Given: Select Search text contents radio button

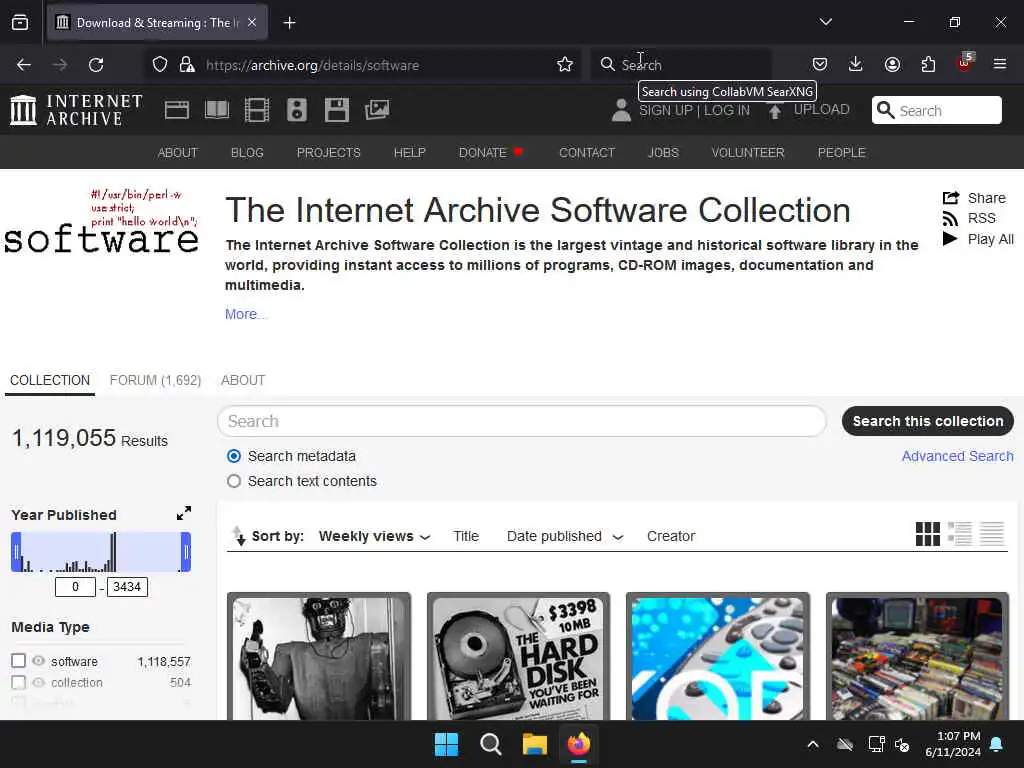Looking at the screenshot, I should tap(234, 481).
